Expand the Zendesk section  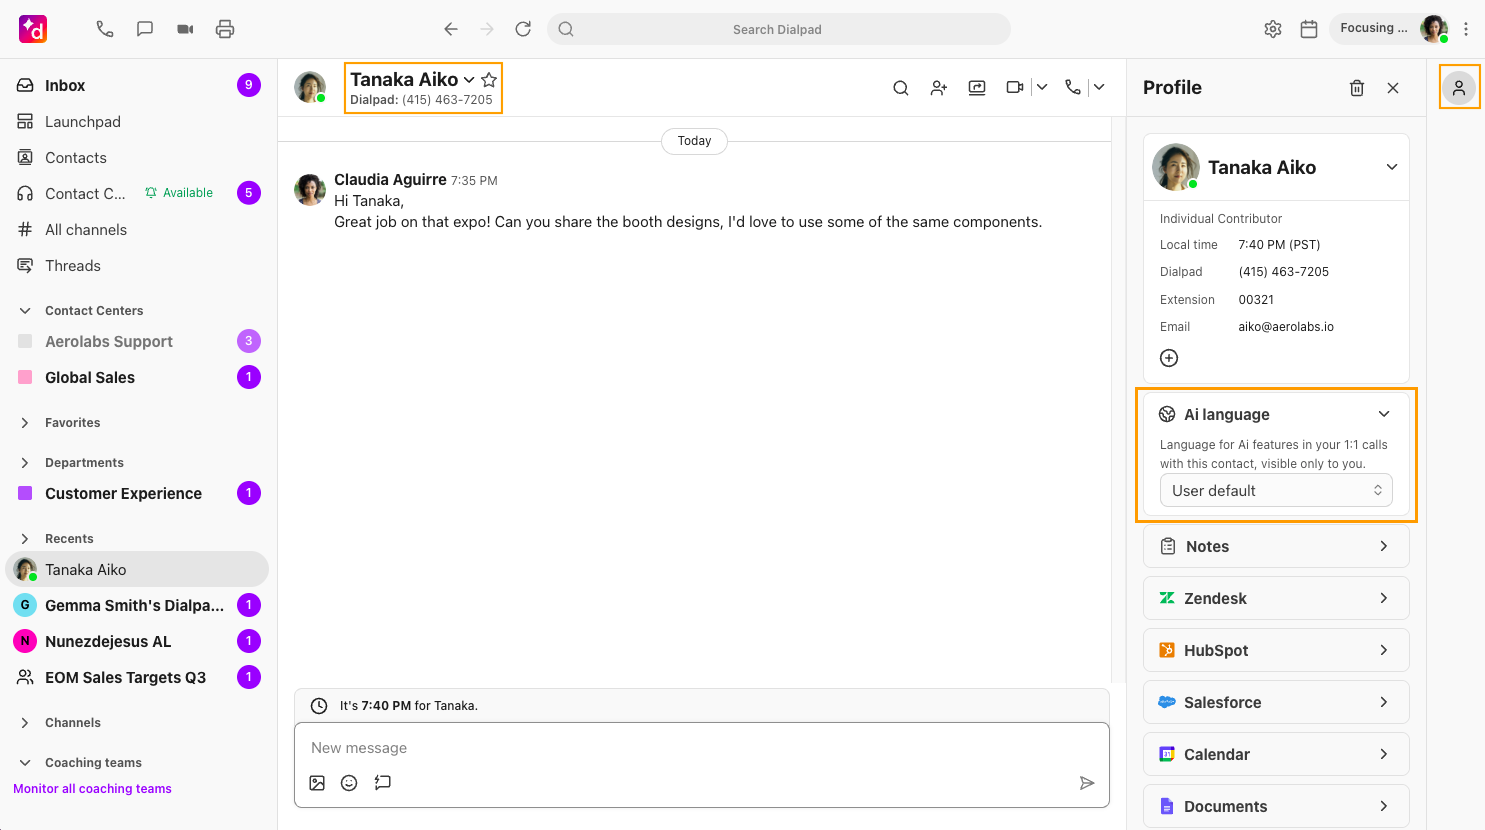(x=1276, y=598)
